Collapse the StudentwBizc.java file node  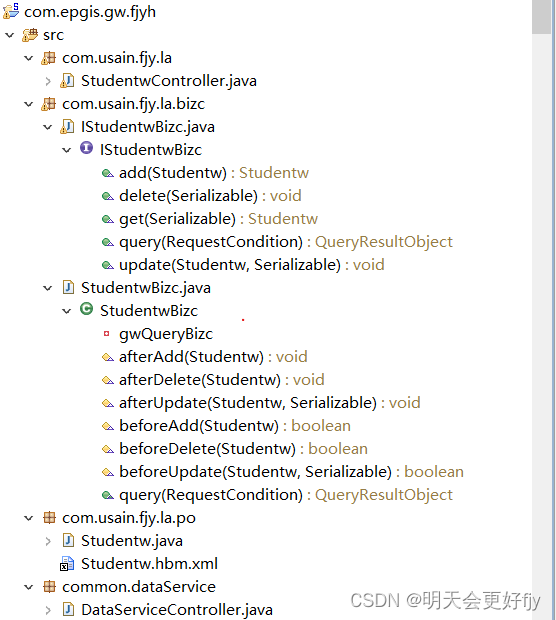point(47,288)
